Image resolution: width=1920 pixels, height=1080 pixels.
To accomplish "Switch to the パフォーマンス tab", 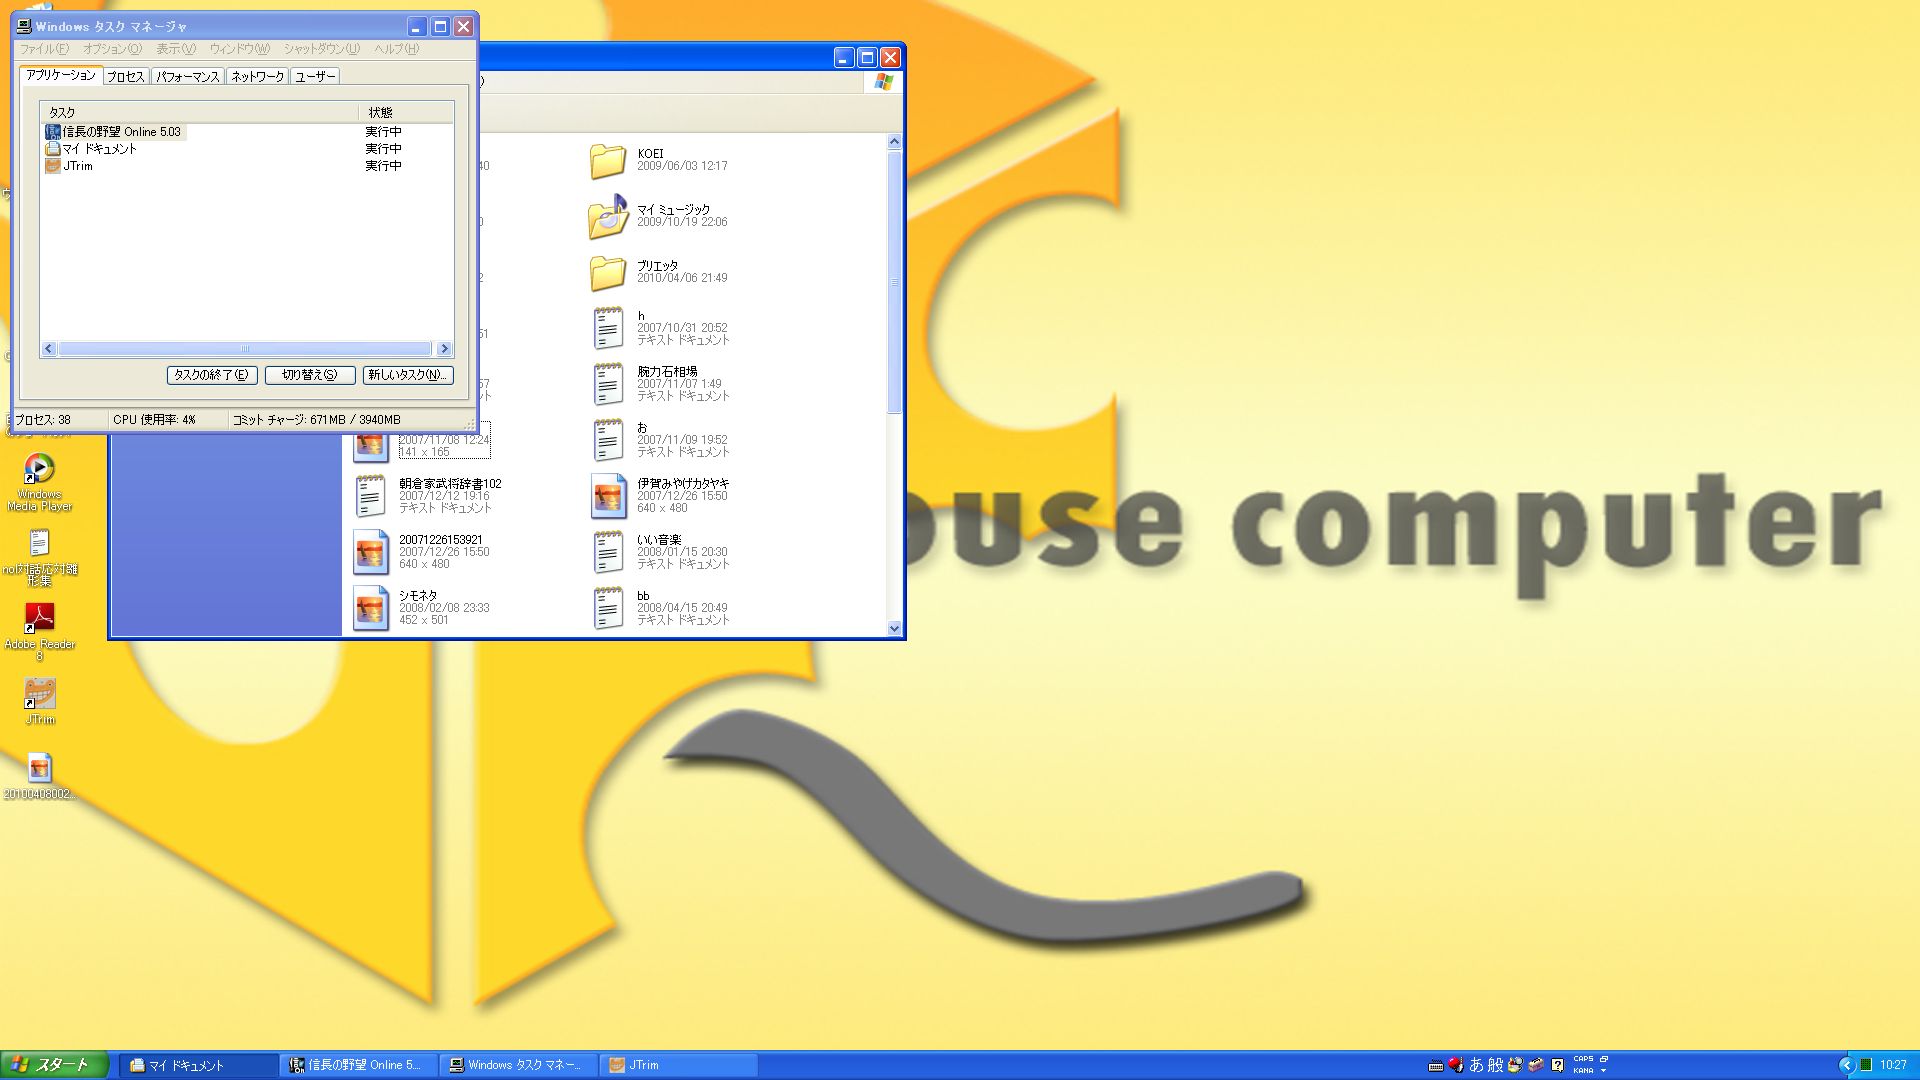I will click(x=187, y=77).
